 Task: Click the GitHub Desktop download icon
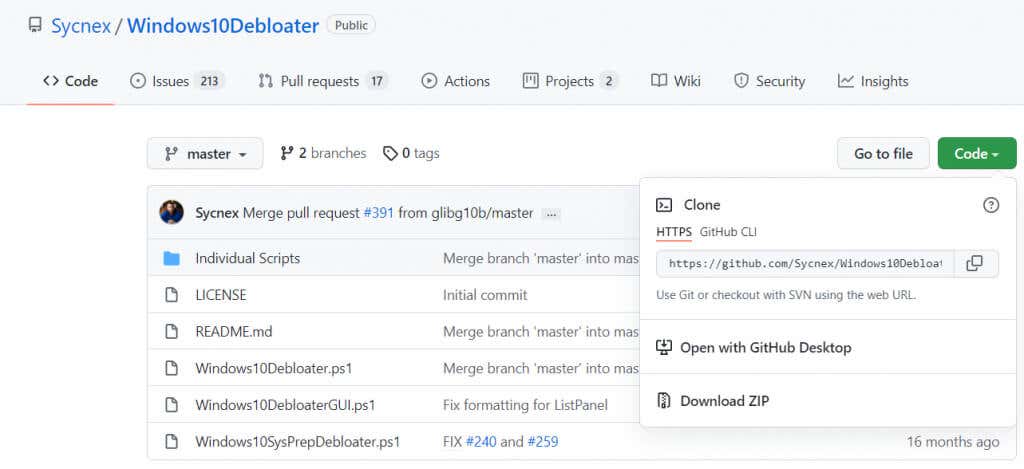point(664,348)
